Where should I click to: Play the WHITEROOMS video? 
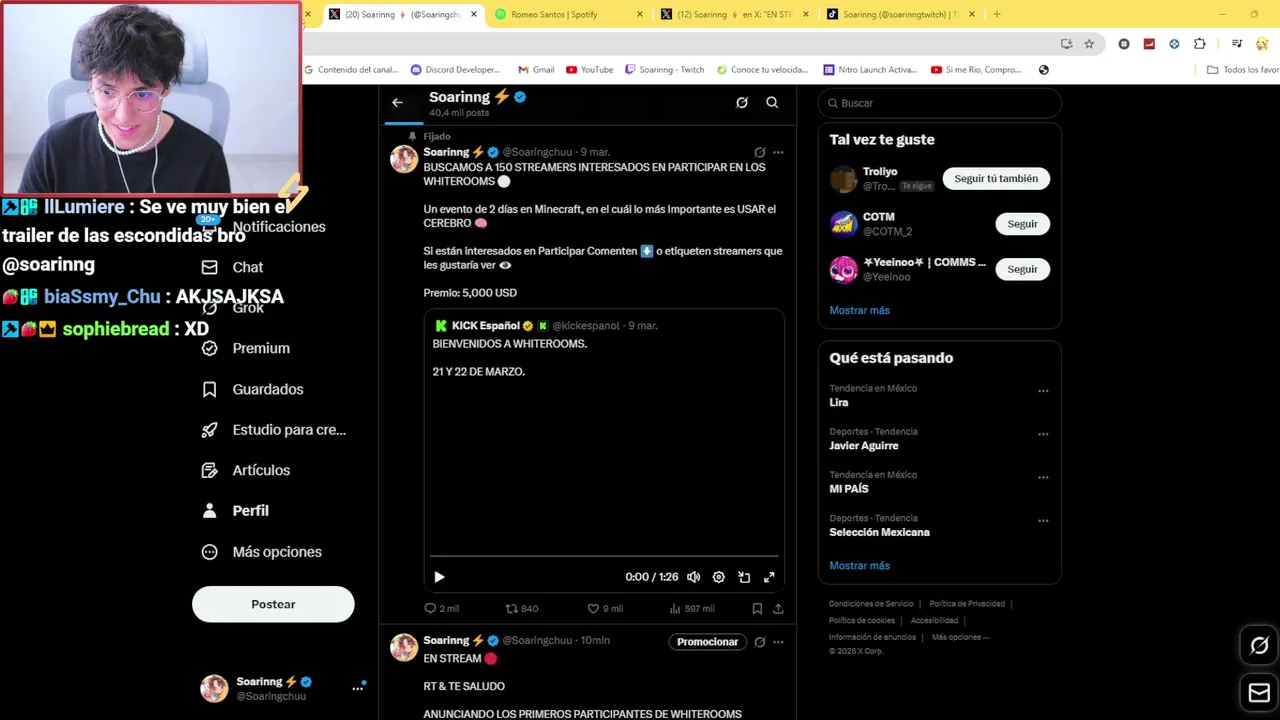(439, 577)
